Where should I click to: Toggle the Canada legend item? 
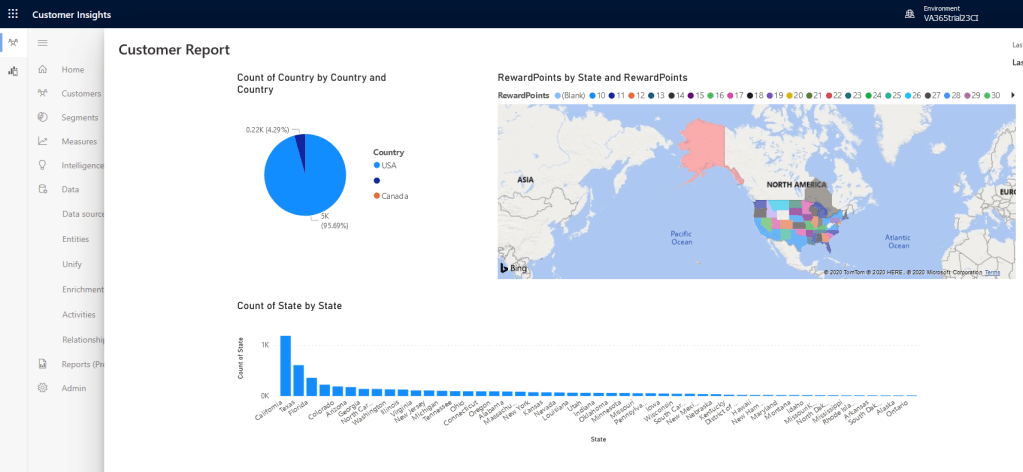point(394,196)
